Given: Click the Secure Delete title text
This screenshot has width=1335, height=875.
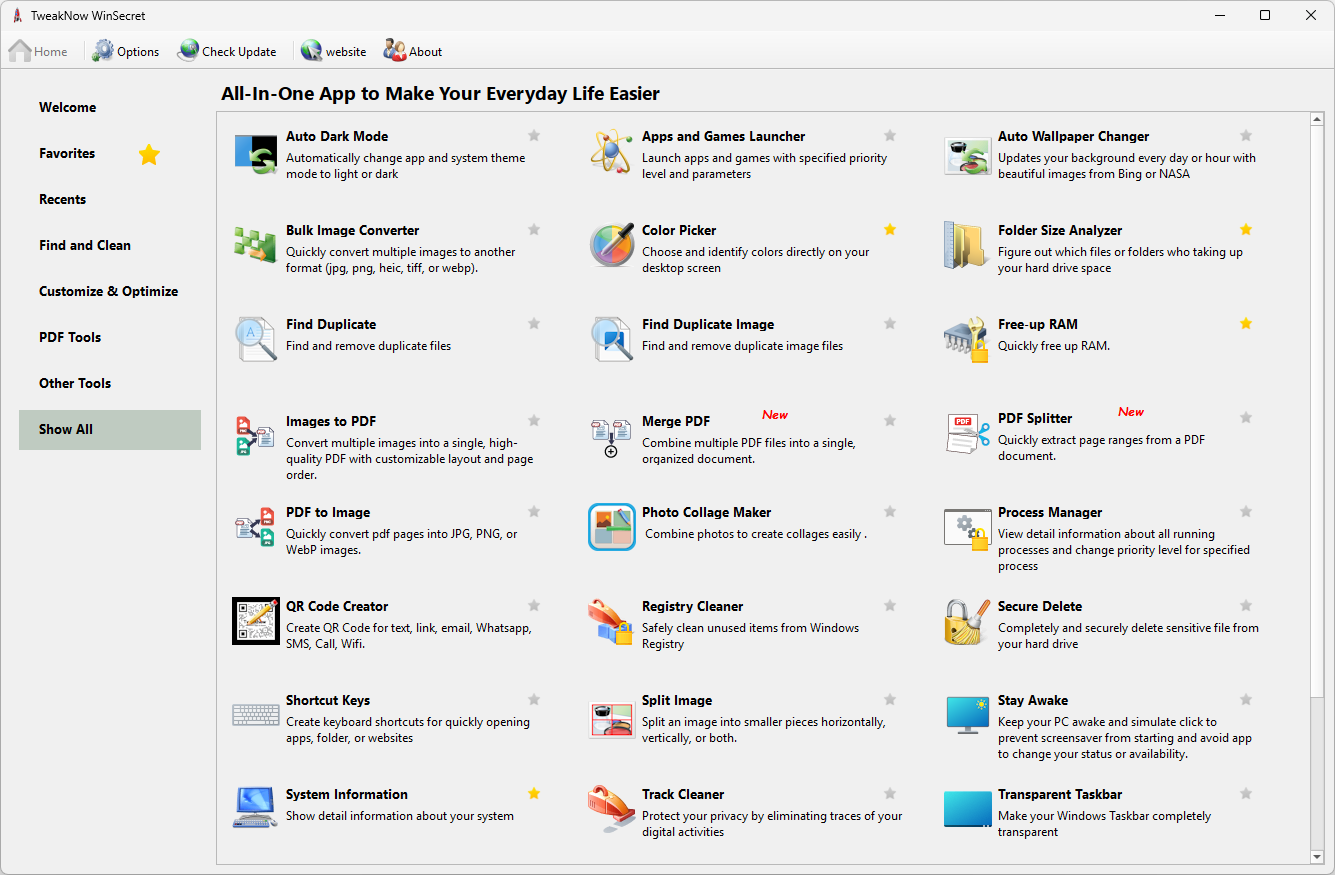Looking at the screenshot, I should coord(1040,606).
